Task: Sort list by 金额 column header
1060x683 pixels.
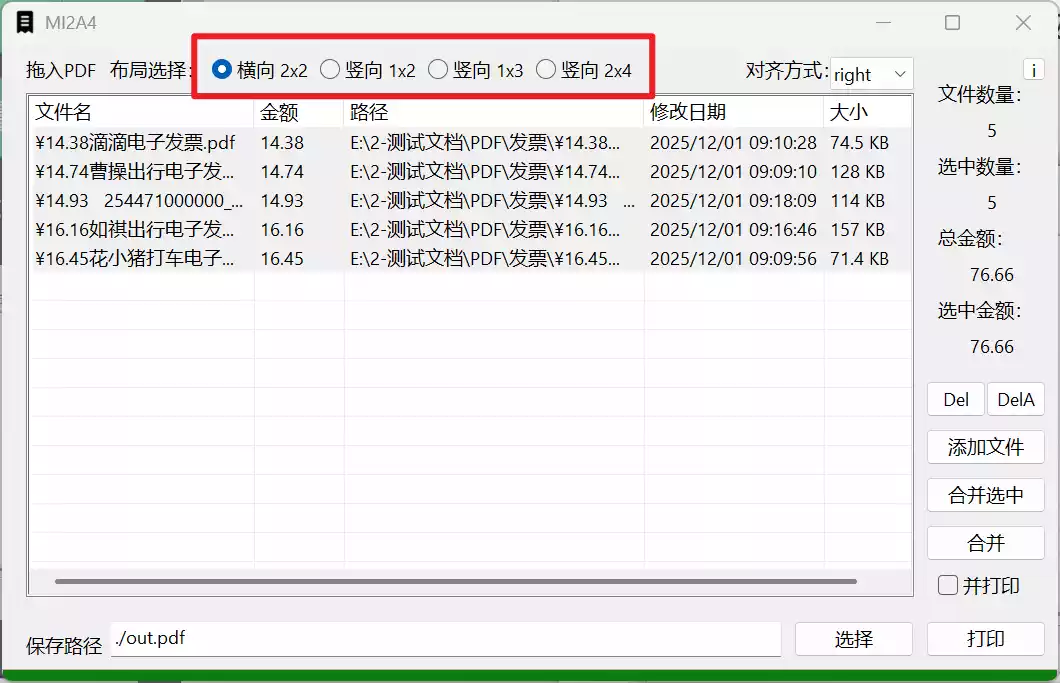Action: pos(298,112)
